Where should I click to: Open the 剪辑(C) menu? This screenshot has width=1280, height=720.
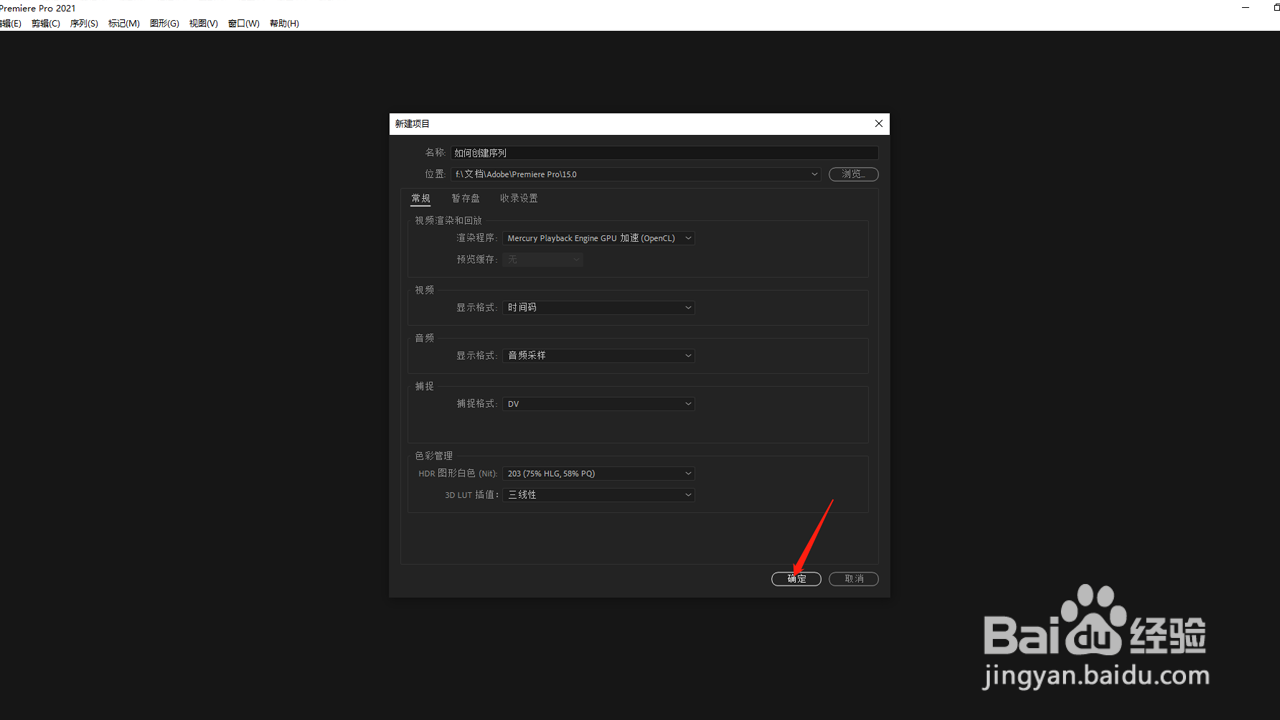(x=46, y=23)
